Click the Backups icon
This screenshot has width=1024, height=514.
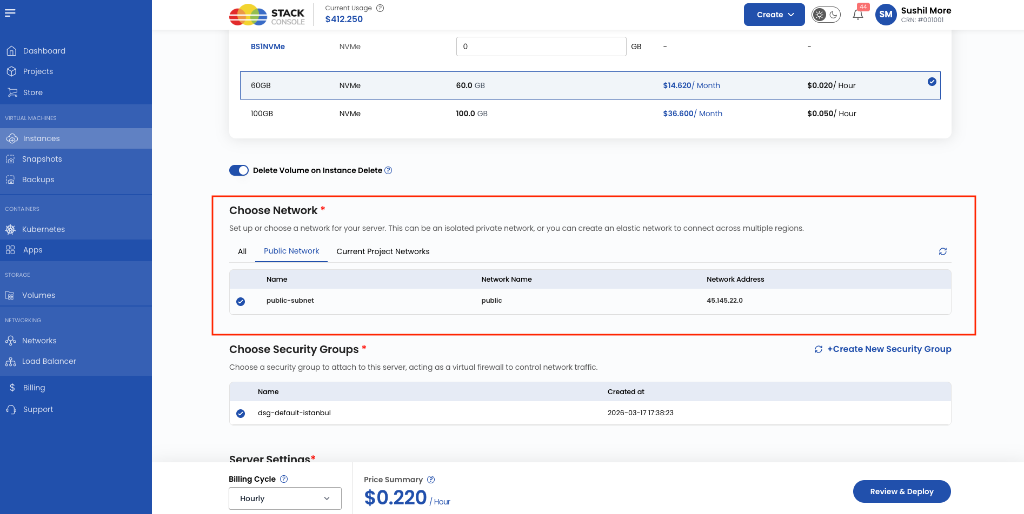click(10, 179)
